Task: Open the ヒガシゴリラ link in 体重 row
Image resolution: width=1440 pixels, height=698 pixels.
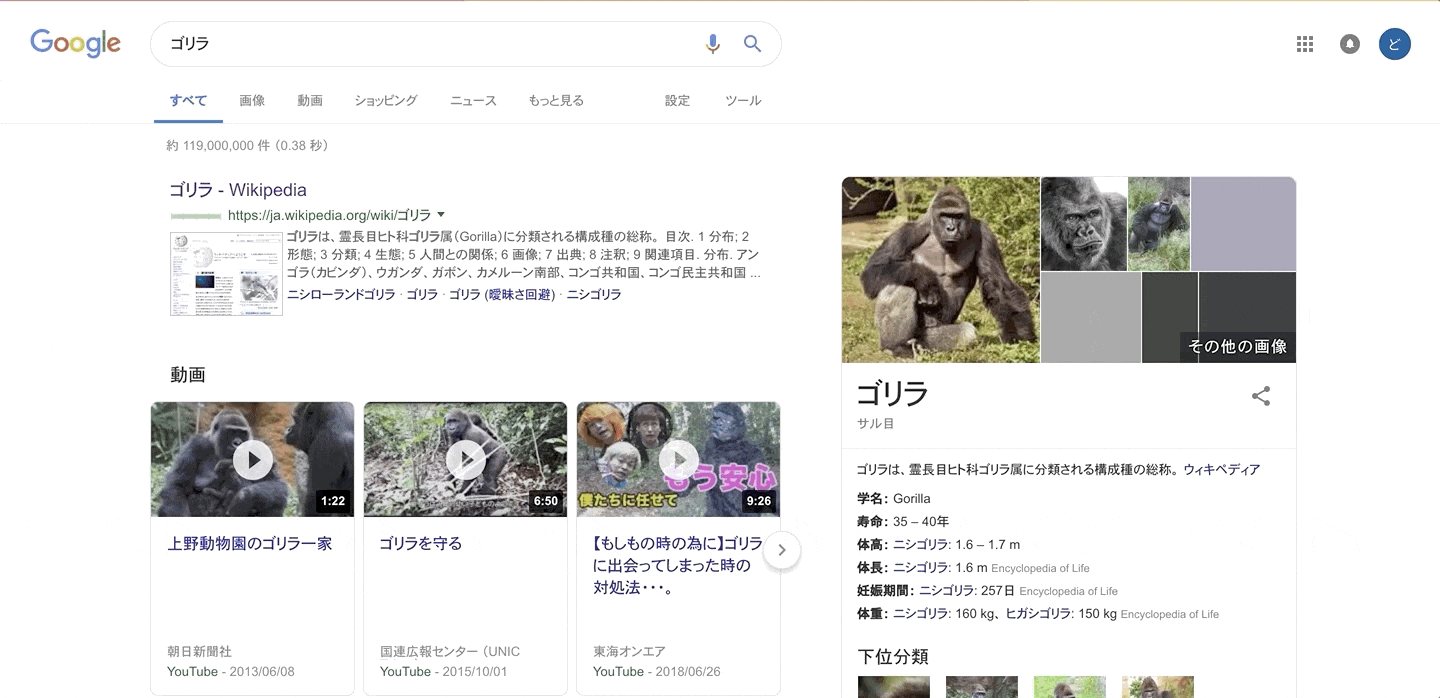Action: pos(1037,614)
